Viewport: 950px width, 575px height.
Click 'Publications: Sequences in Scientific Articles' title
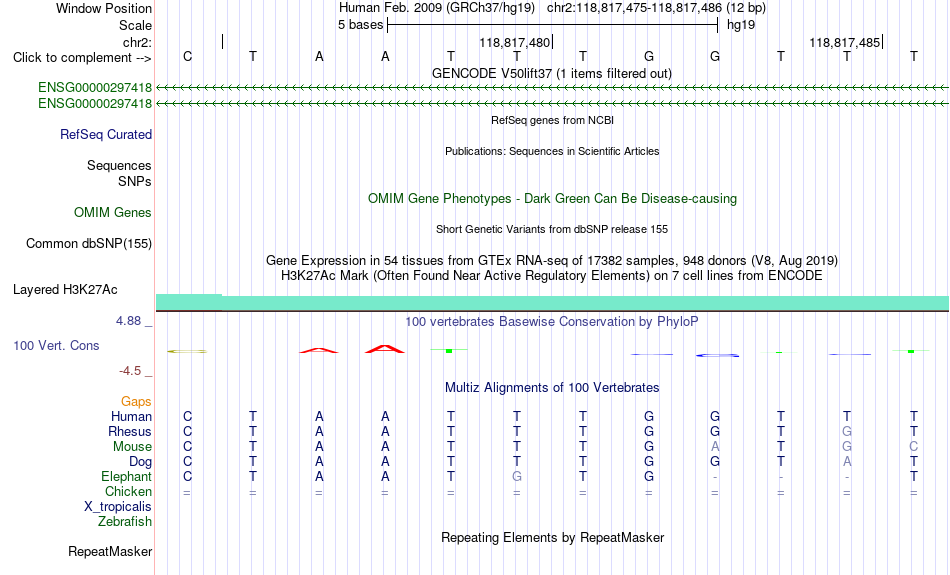[552, 151]
